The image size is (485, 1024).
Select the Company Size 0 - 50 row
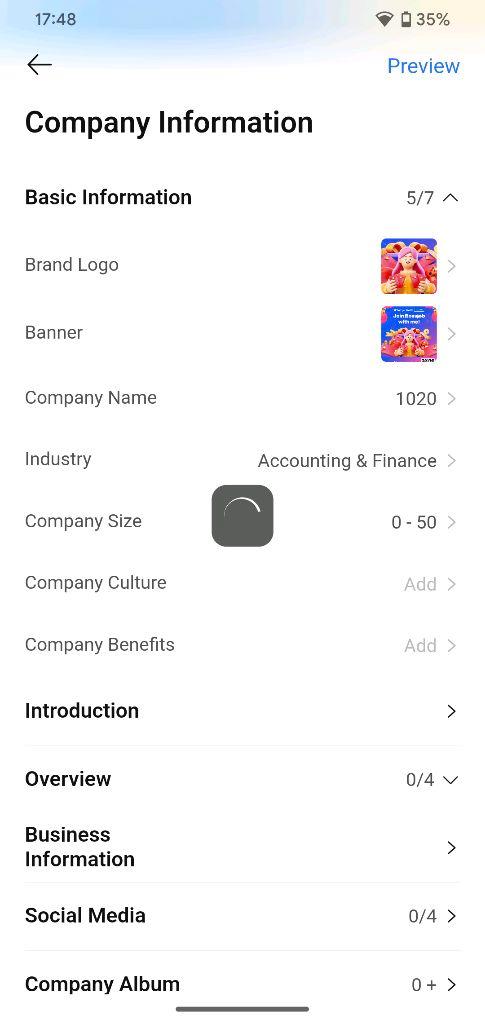(x=242, y=522)
